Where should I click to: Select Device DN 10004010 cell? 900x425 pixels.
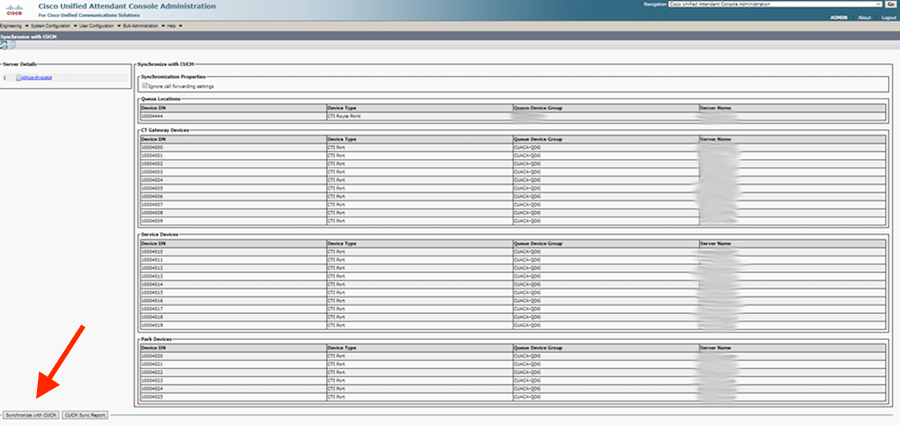click(x=233, y=252)
